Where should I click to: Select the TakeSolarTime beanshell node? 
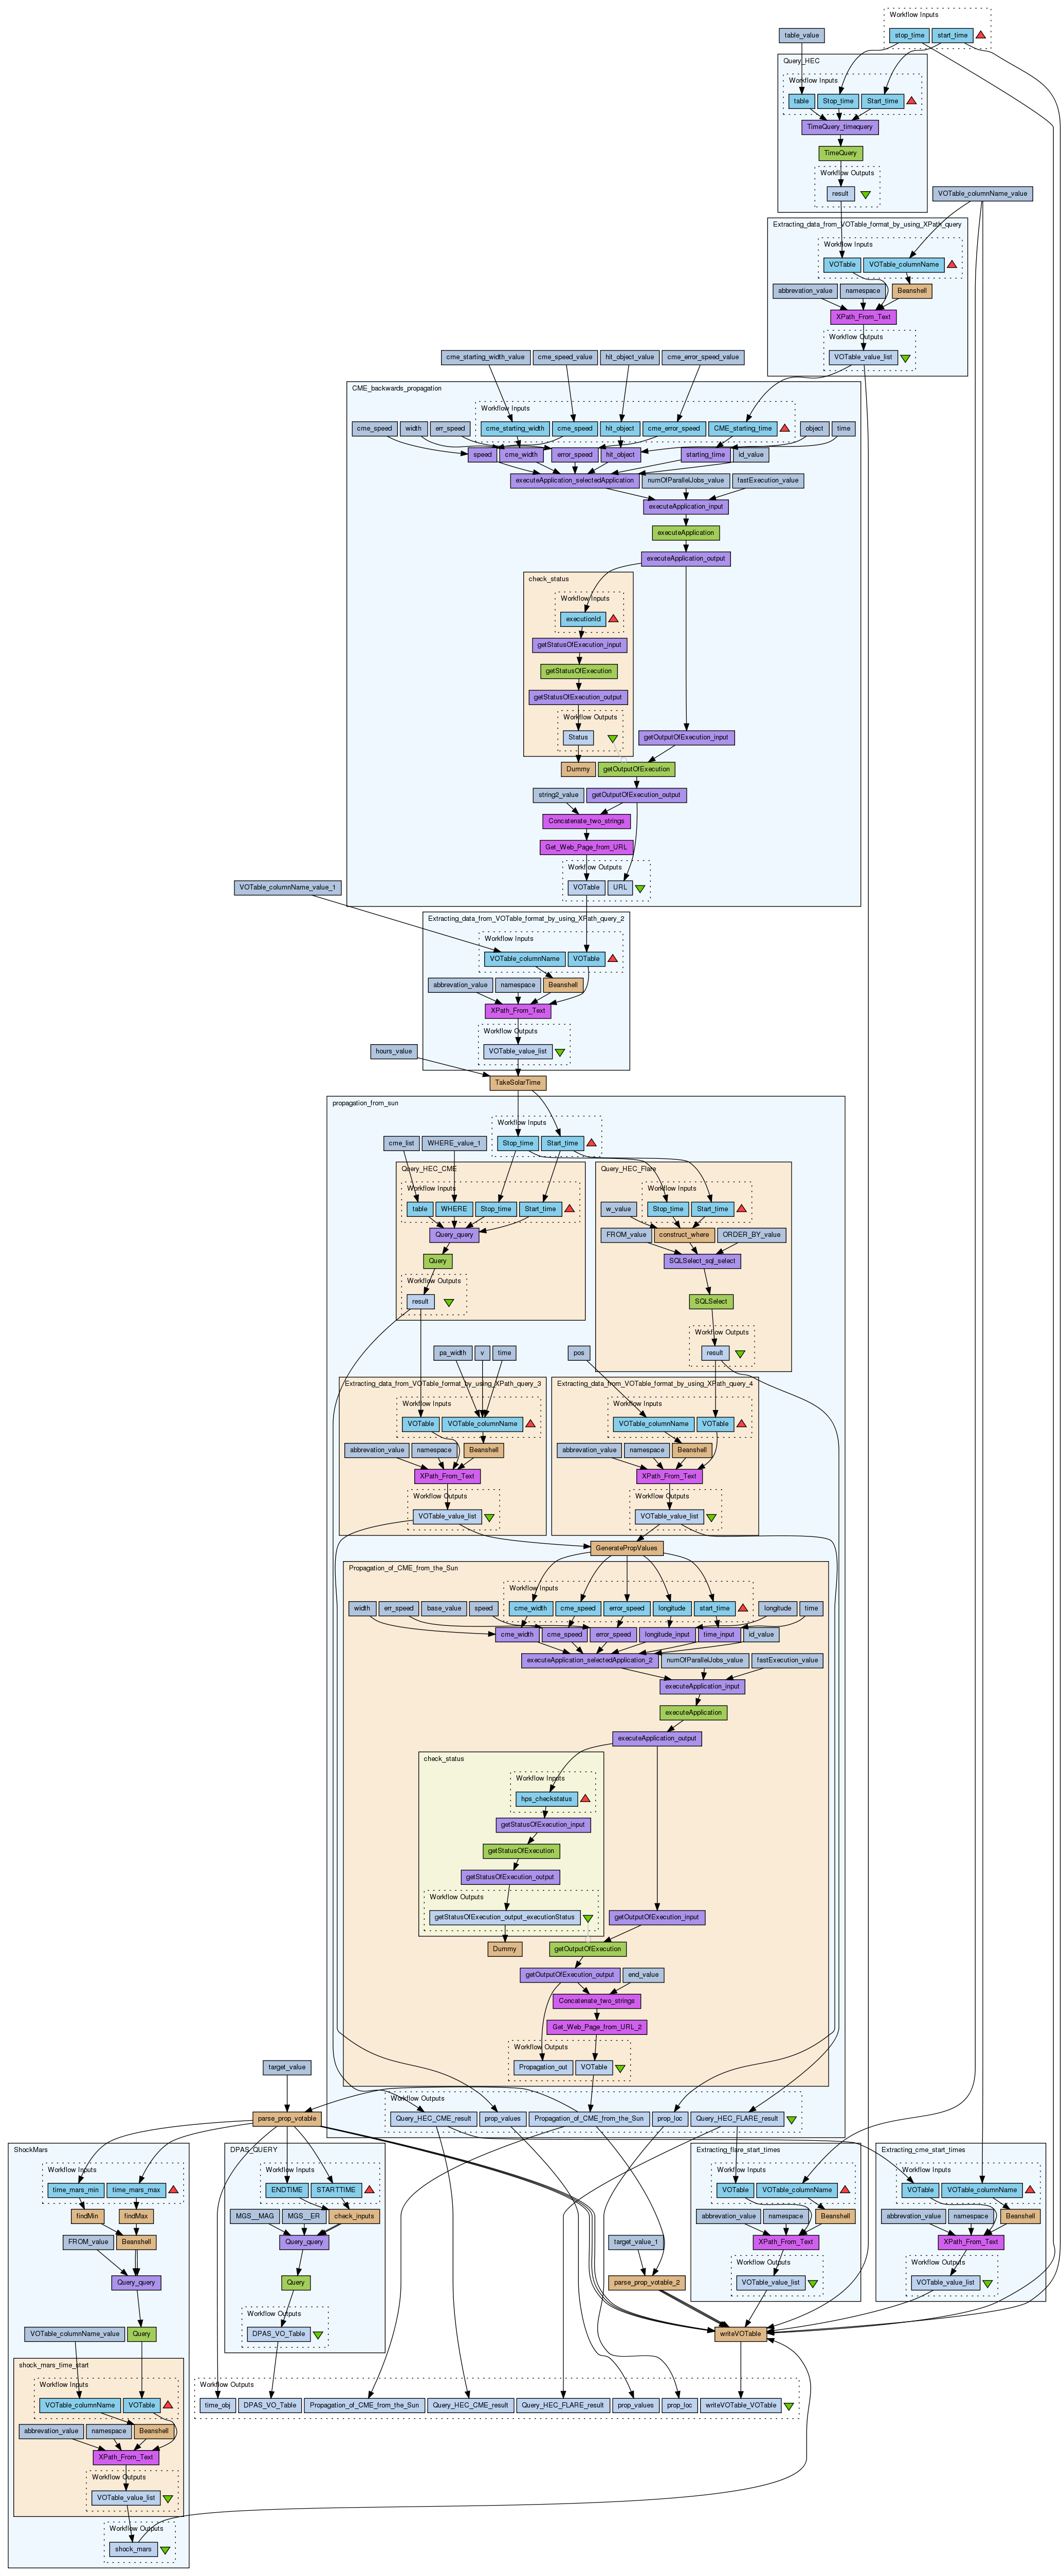click(x=518, y=1082)
